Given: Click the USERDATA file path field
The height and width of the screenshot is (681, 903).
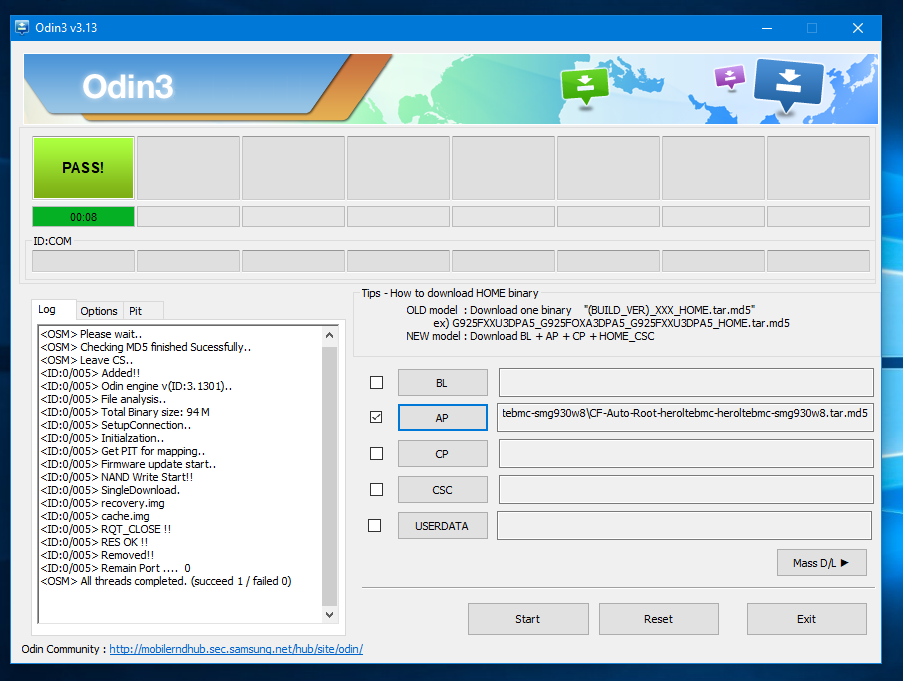Looking at the screenshot, I should coord(684,526).
